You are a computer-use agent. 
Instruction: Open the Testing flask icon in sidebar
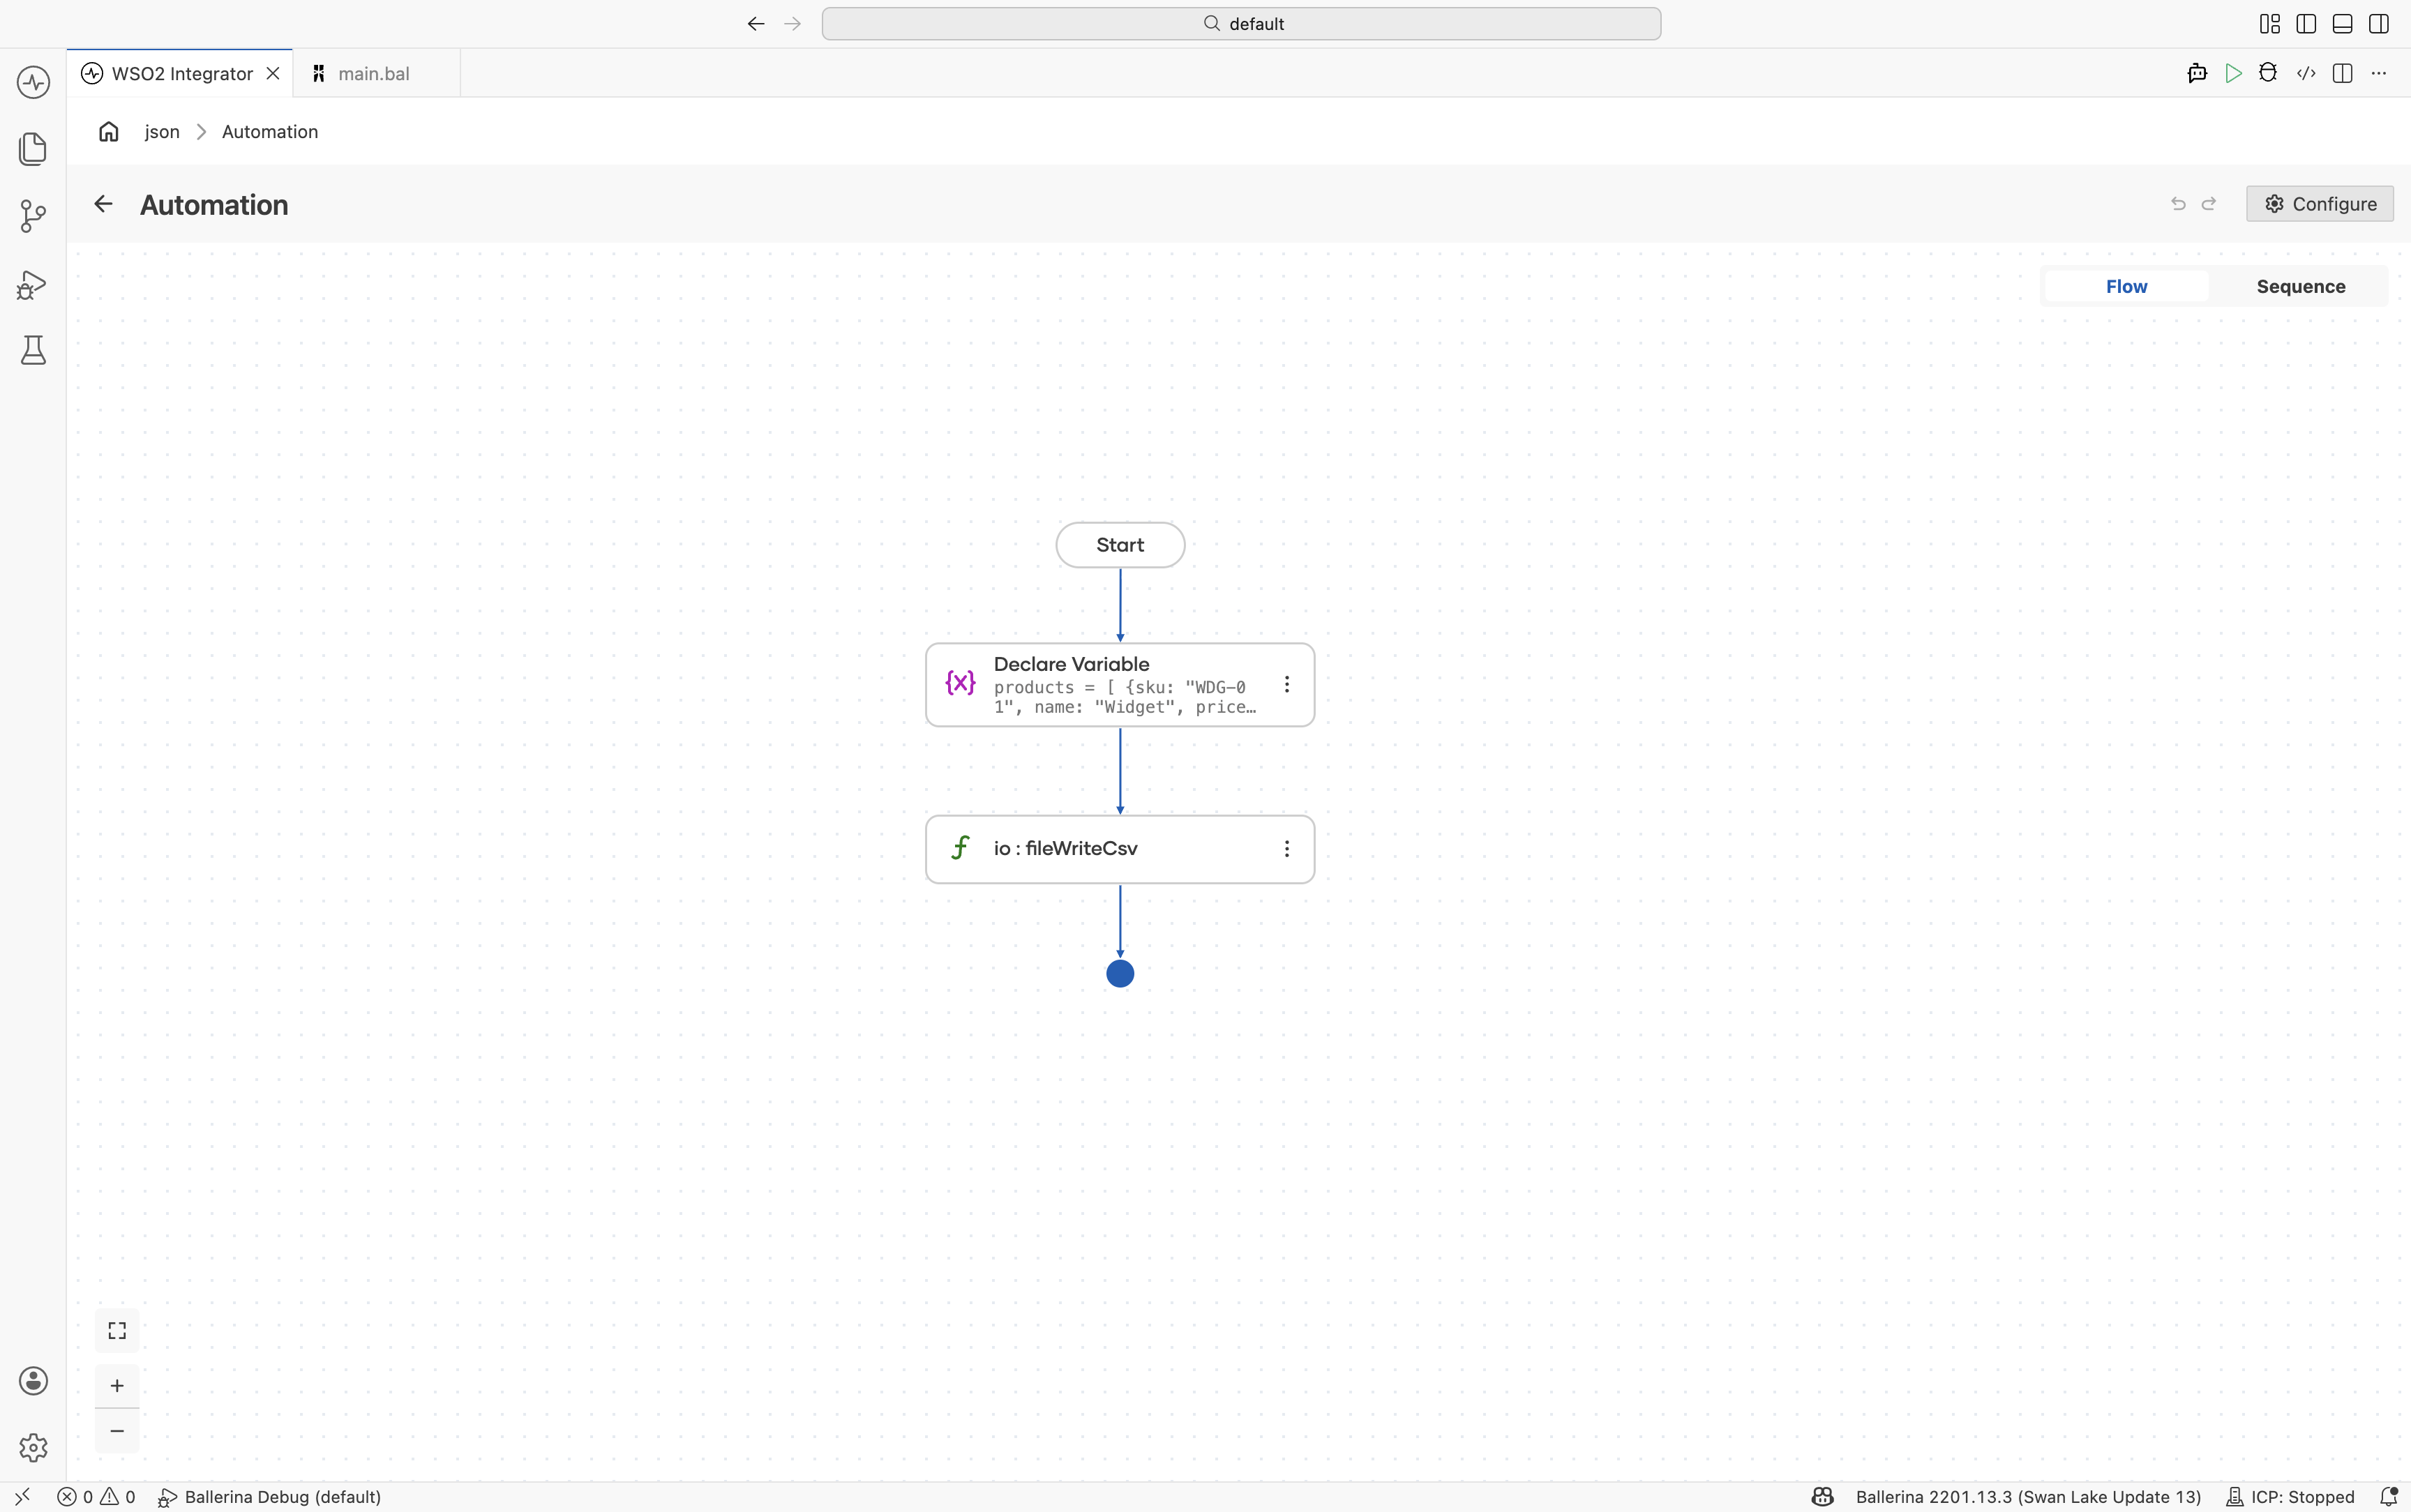tap(33, 350)
